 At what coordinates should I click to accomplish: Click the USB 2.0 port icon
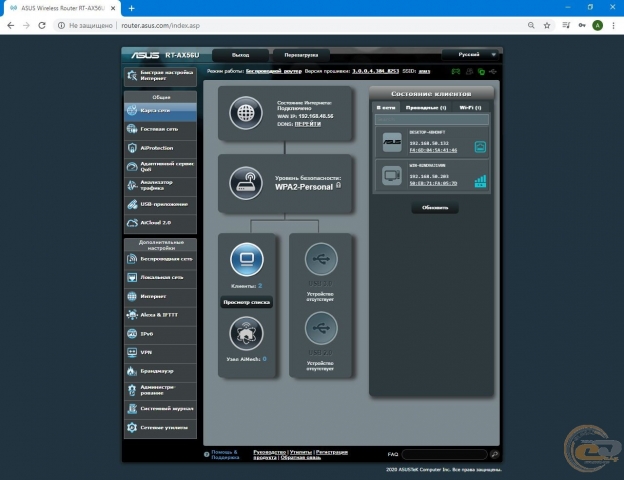(321, 328)
